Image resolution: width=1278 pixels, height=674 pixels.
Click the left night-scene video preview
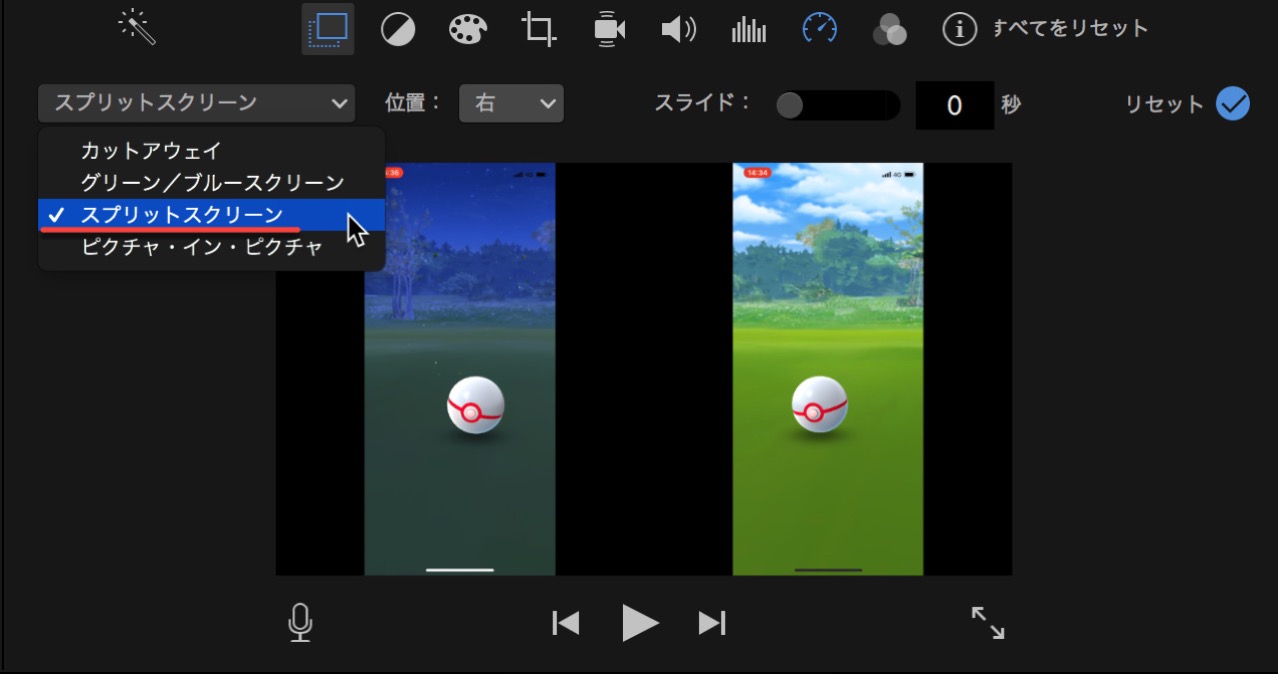(460, 369)
